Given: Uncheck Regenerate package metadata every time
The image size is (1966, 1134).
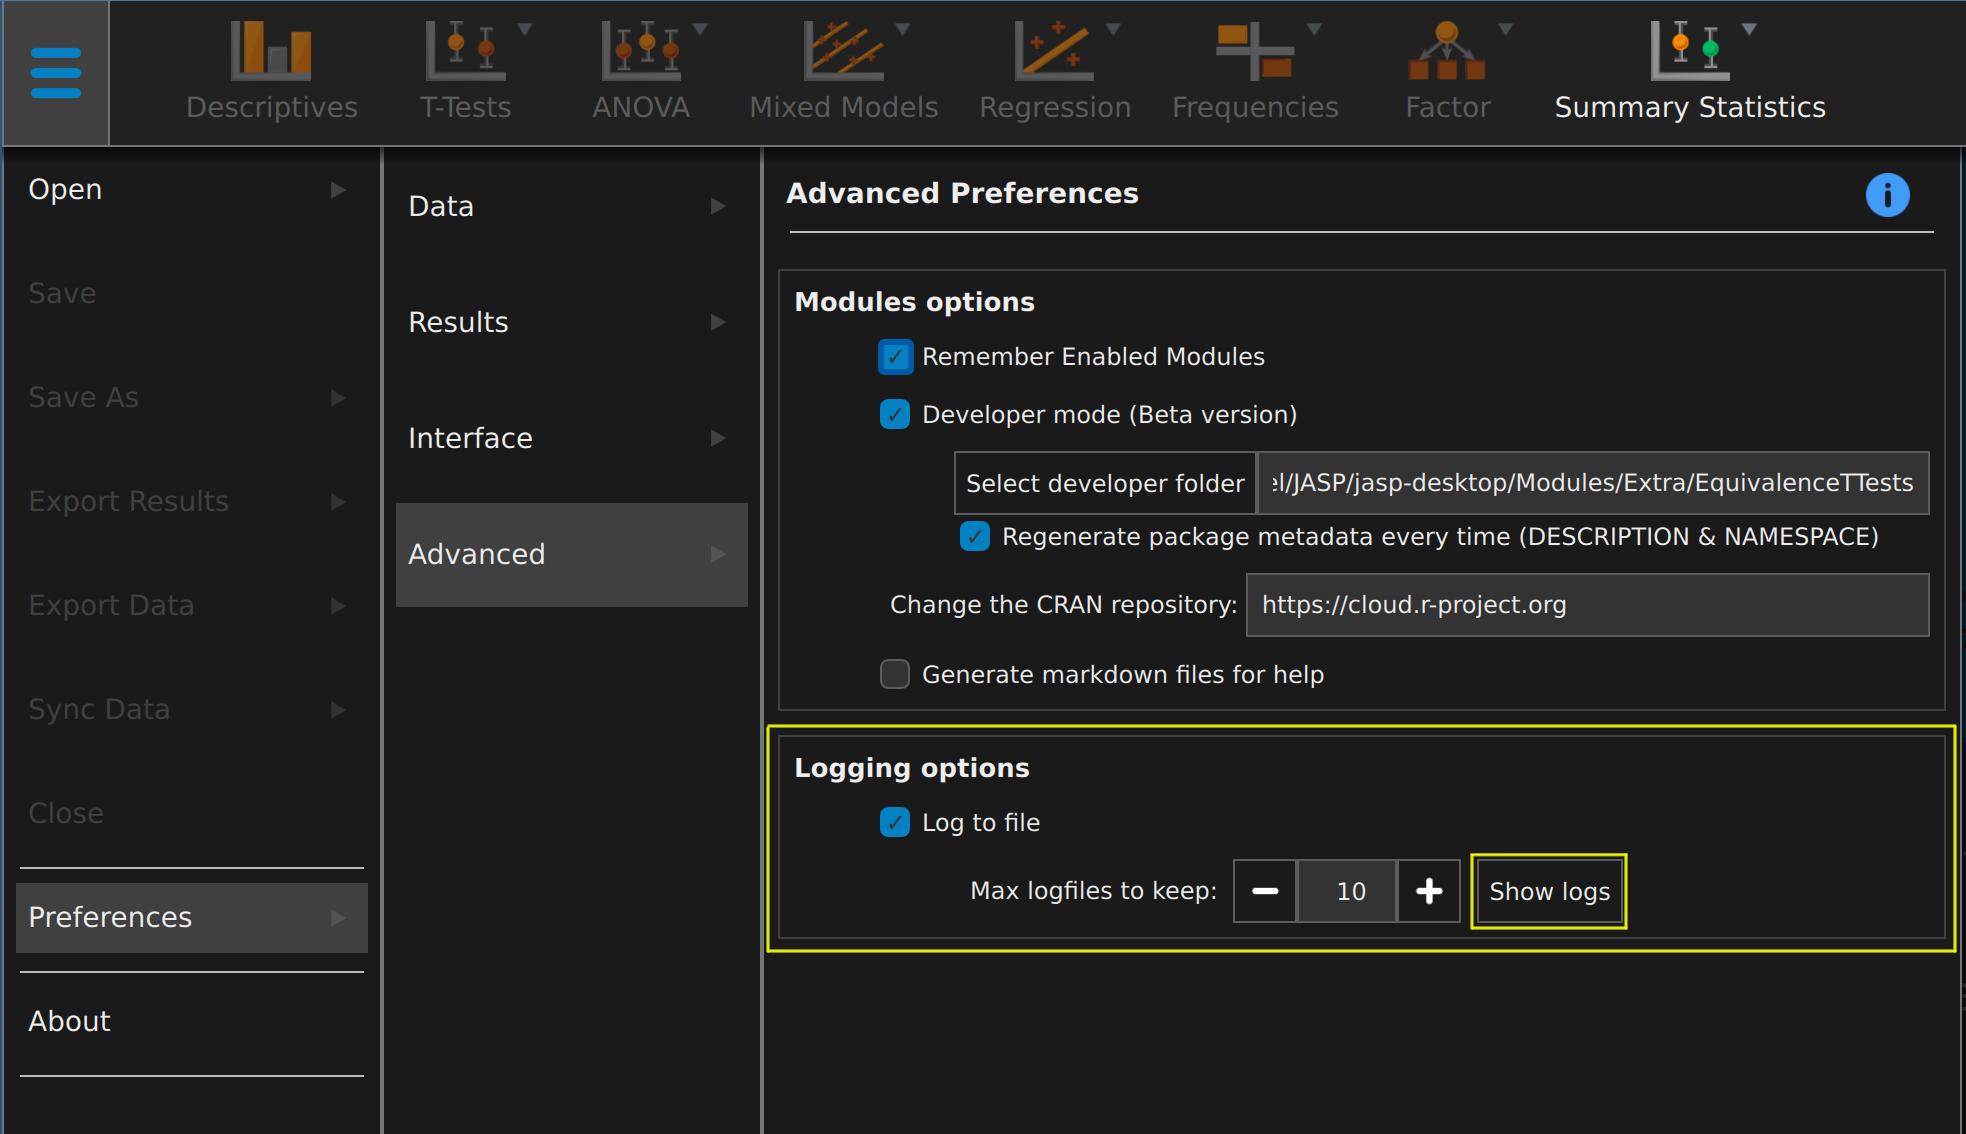Looking at the screenshot, I should coord(975,537).
